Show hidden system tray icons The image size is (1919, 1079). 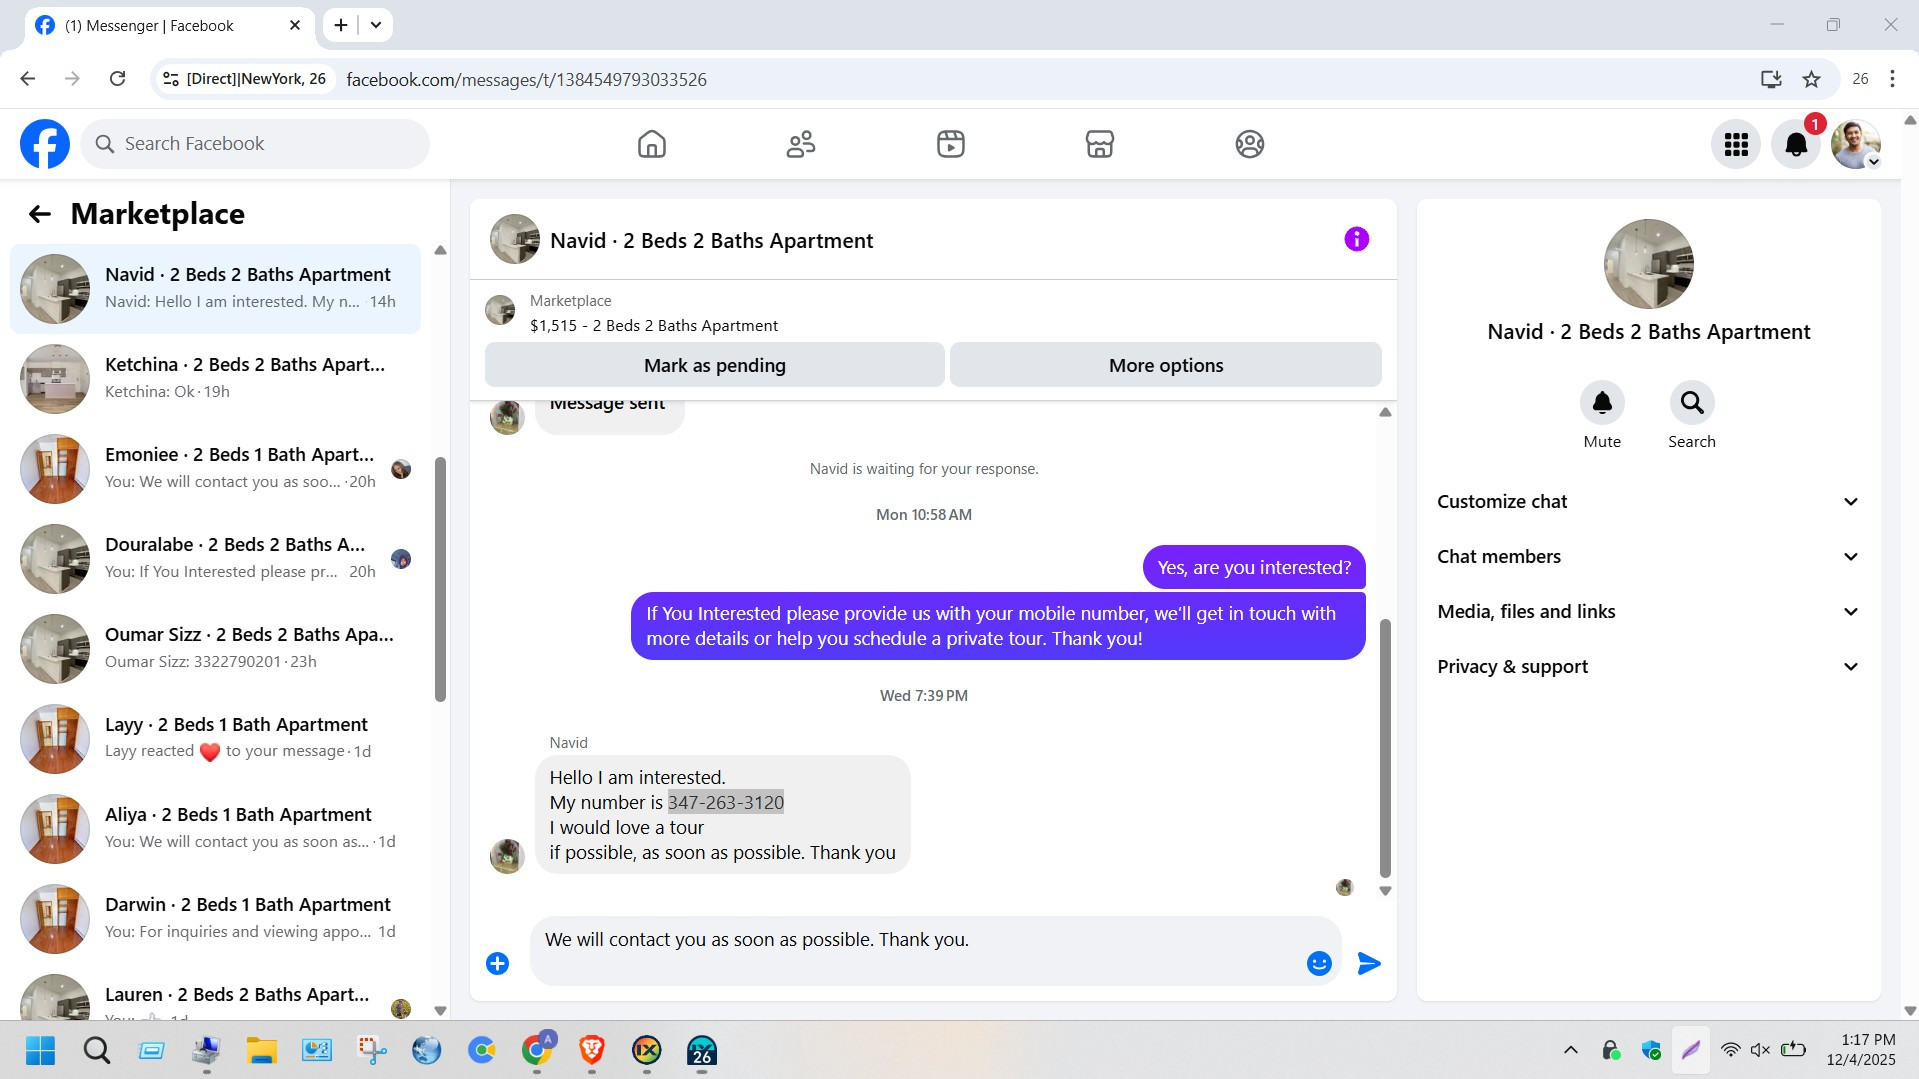pos(1571,1050)
